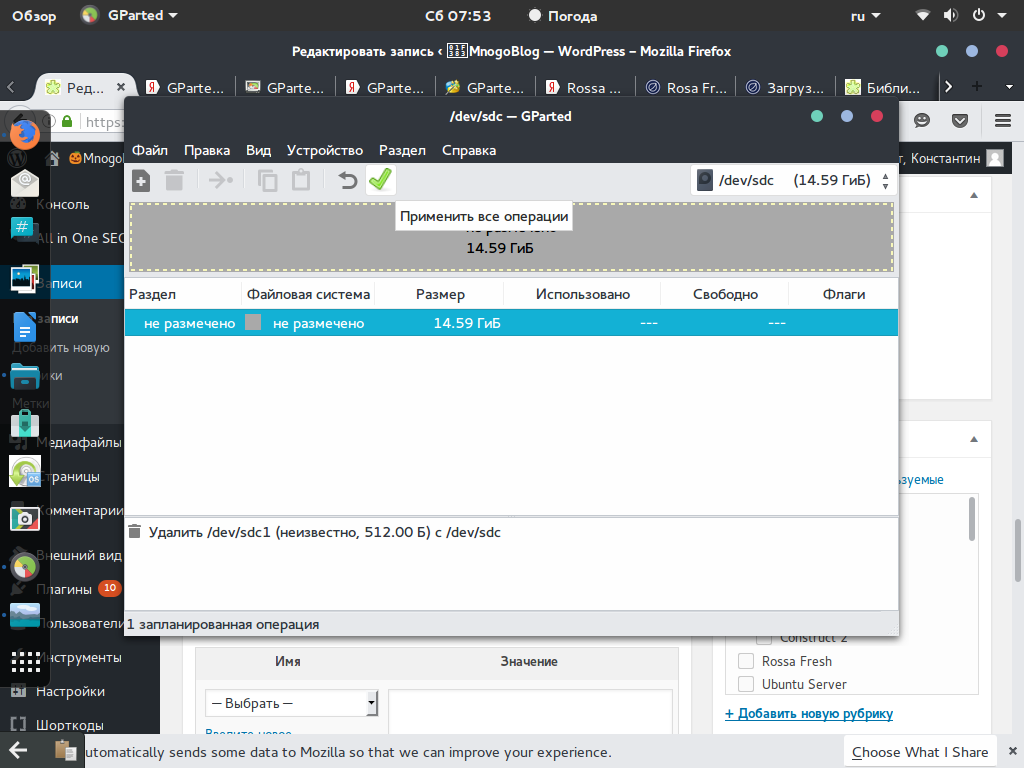Close the Ред... Firefox tab
Screen dimensions: 1024x768
coord(121,87)
